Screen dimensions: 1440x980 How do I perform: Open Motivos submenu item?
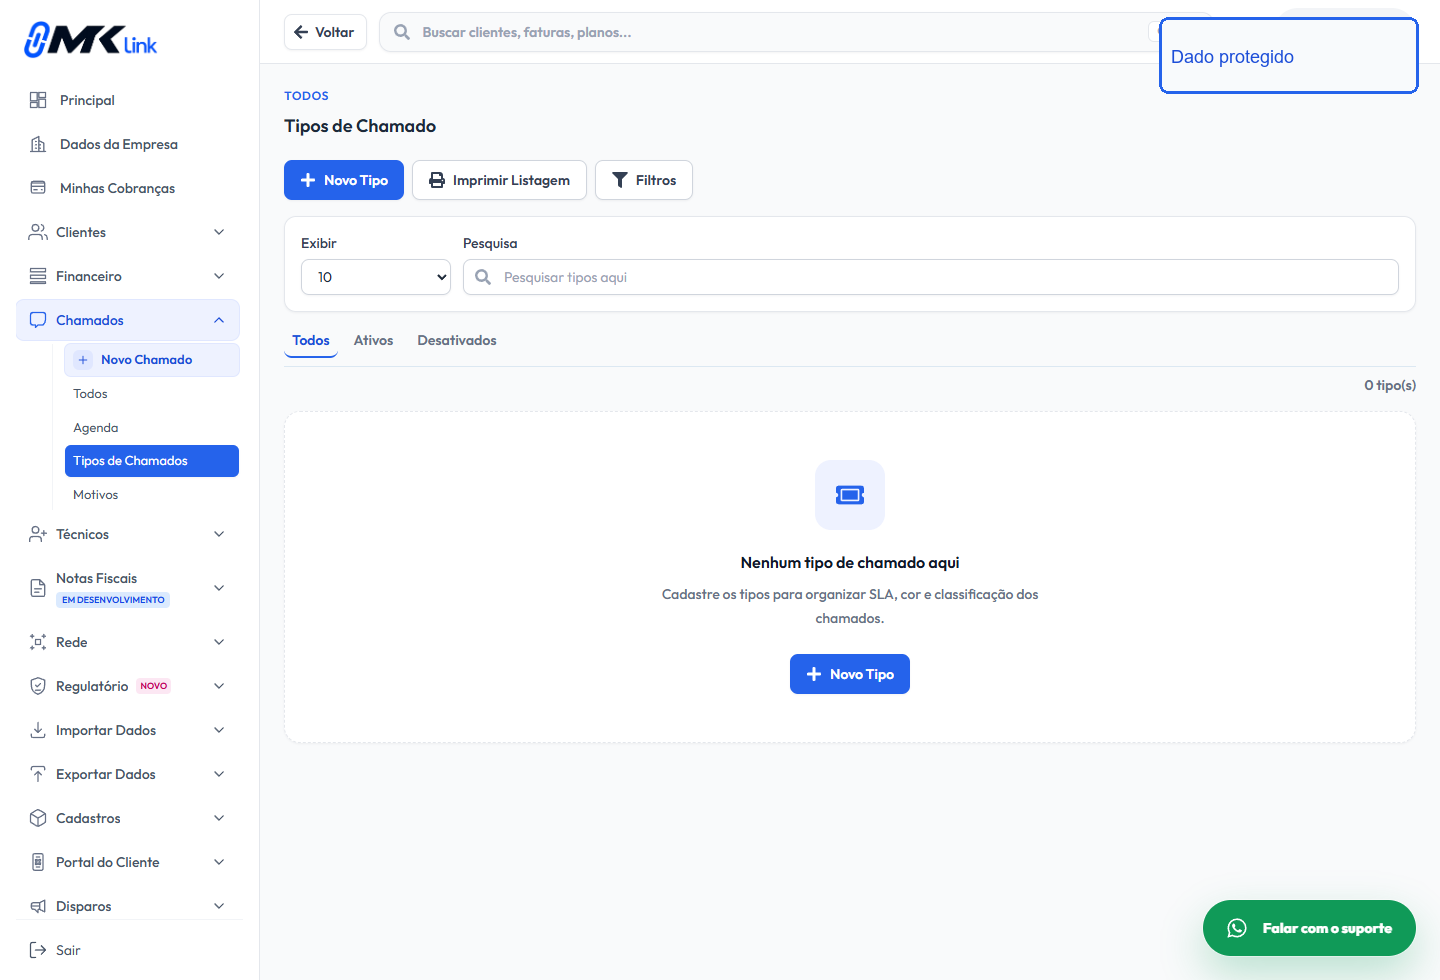coord(95,495)
